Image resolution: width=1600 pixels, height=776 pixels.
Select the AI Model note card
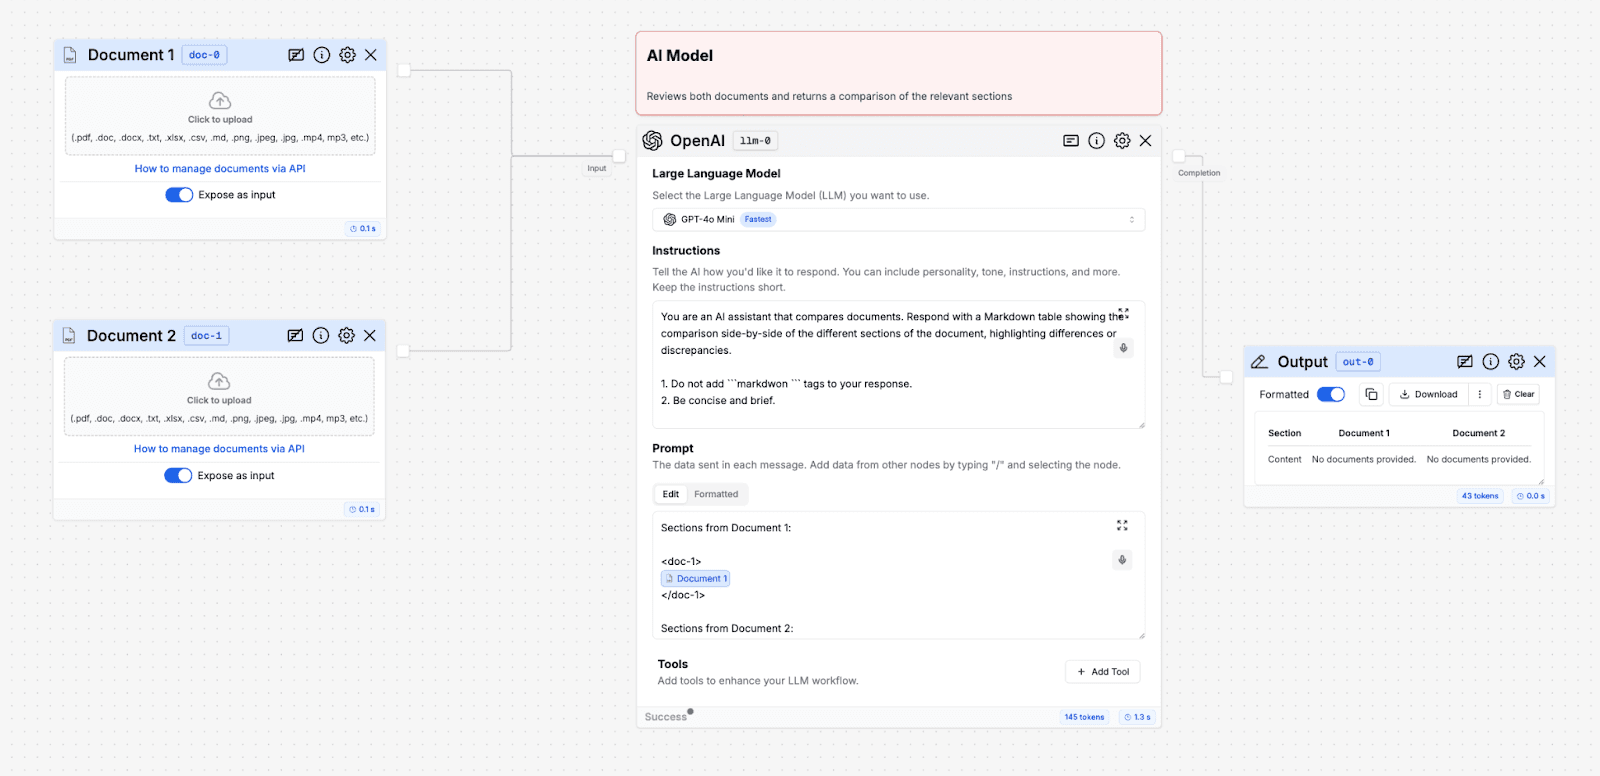click(x=898, y=73)
